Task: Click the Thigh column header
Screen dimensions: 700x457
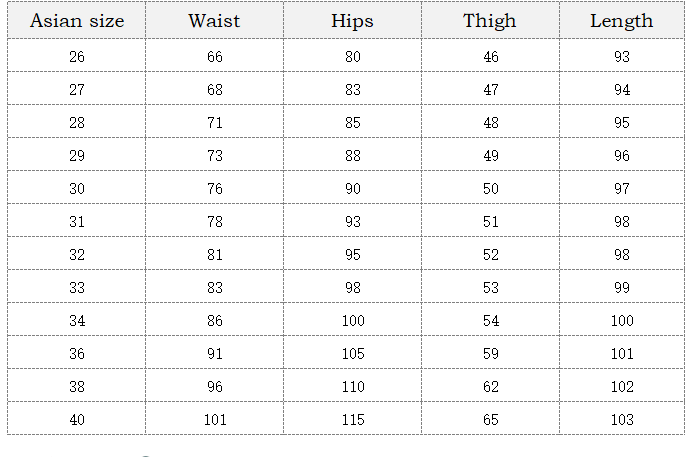Action: pos(490,21)
